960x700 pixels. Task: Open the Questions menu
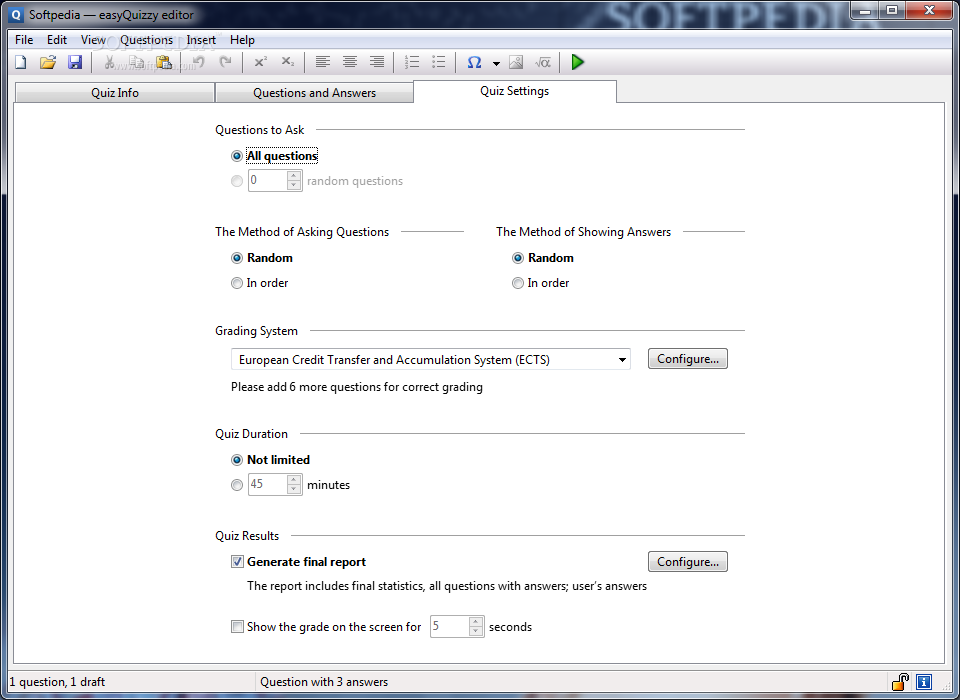(146, 40)
